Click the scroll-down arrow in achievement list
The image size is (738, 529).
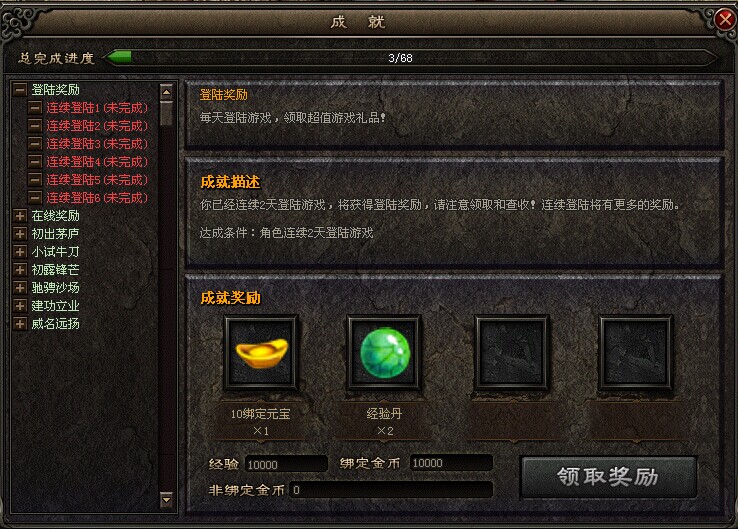pos(166,499)
